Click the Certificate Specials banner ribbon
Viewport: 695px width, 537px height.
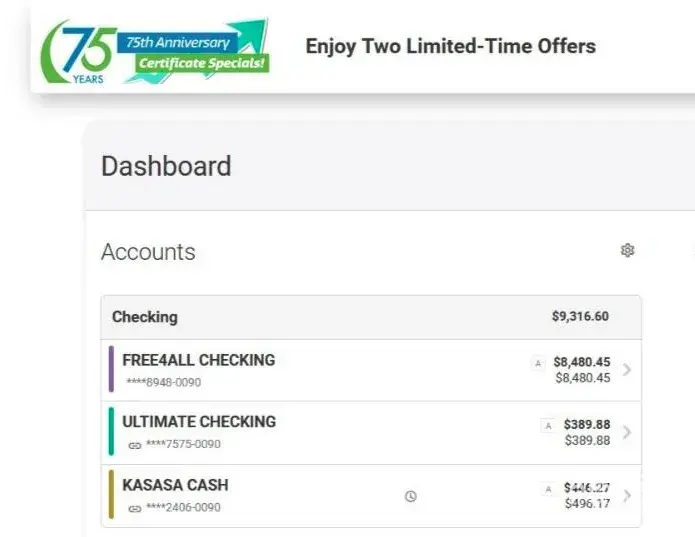[203, 64]
